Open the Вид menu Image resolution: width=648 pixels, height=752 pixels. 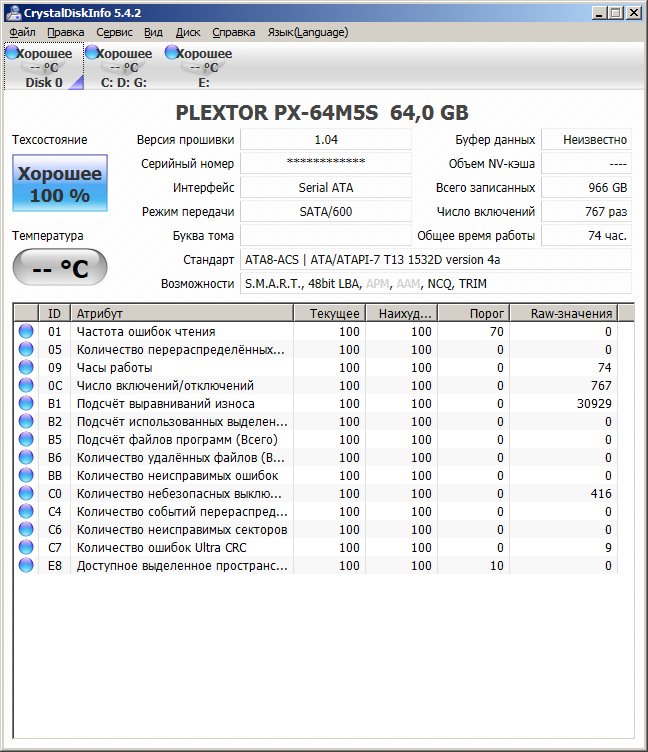coord(153,32)
